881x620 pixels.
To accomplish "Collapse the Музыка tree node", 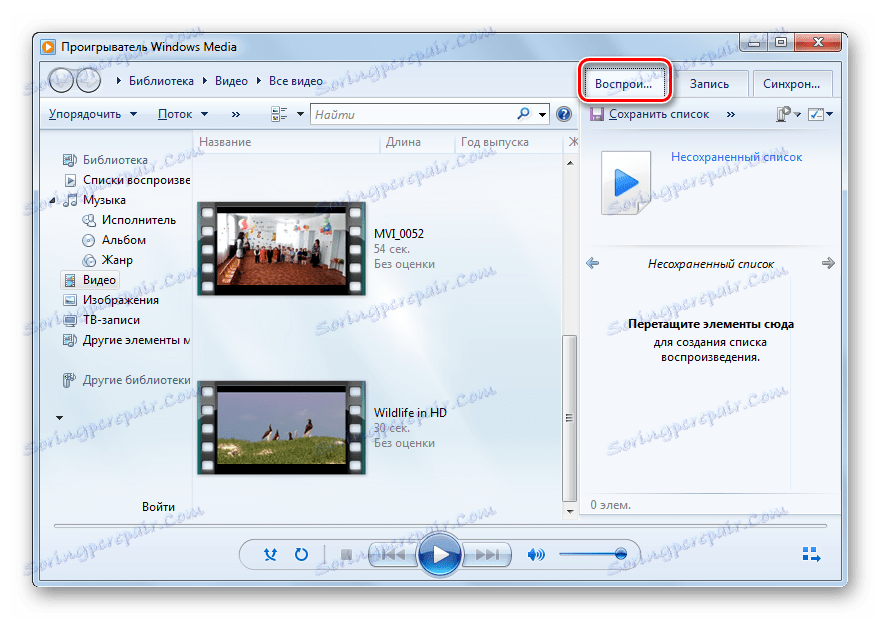I will [53, 200].
